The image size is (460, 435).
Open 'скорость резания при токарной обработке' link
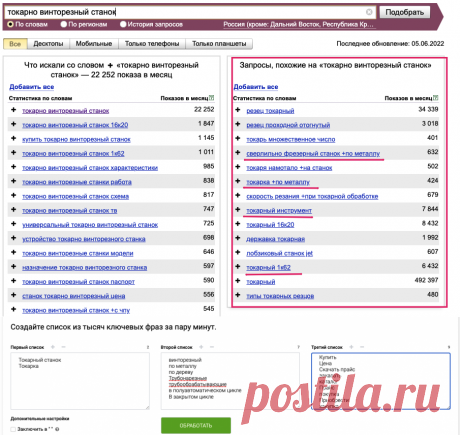coord(312,196)
